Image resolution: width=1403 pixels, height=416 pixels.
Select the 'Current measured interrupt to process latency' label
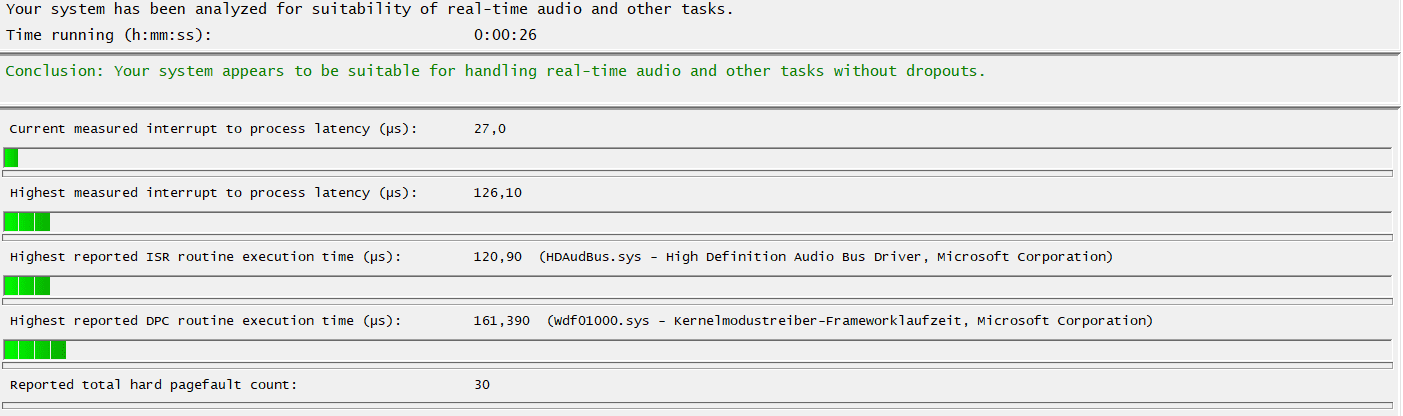tap(213, 129)
